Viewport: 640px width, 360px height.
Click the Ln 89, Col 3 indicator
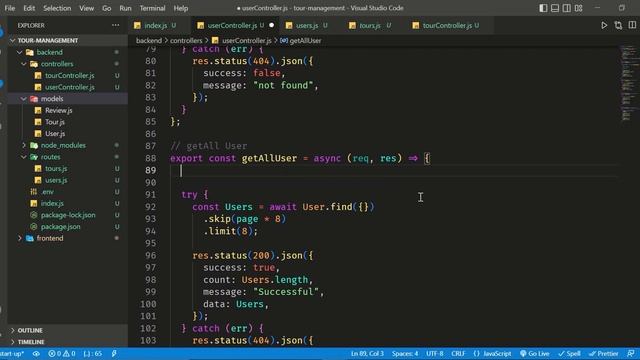367,354
